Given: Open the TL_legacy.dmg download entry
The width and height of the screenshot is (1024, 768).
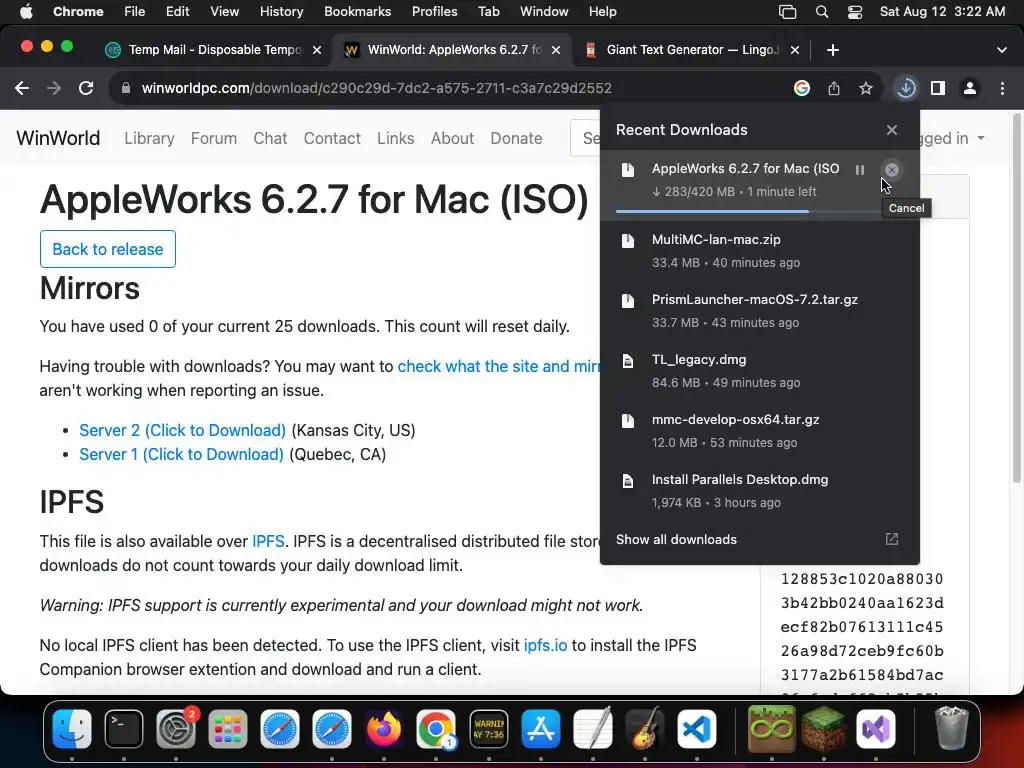Looking at the screenshot, I should pyautogui.click(x=760, y=371).
